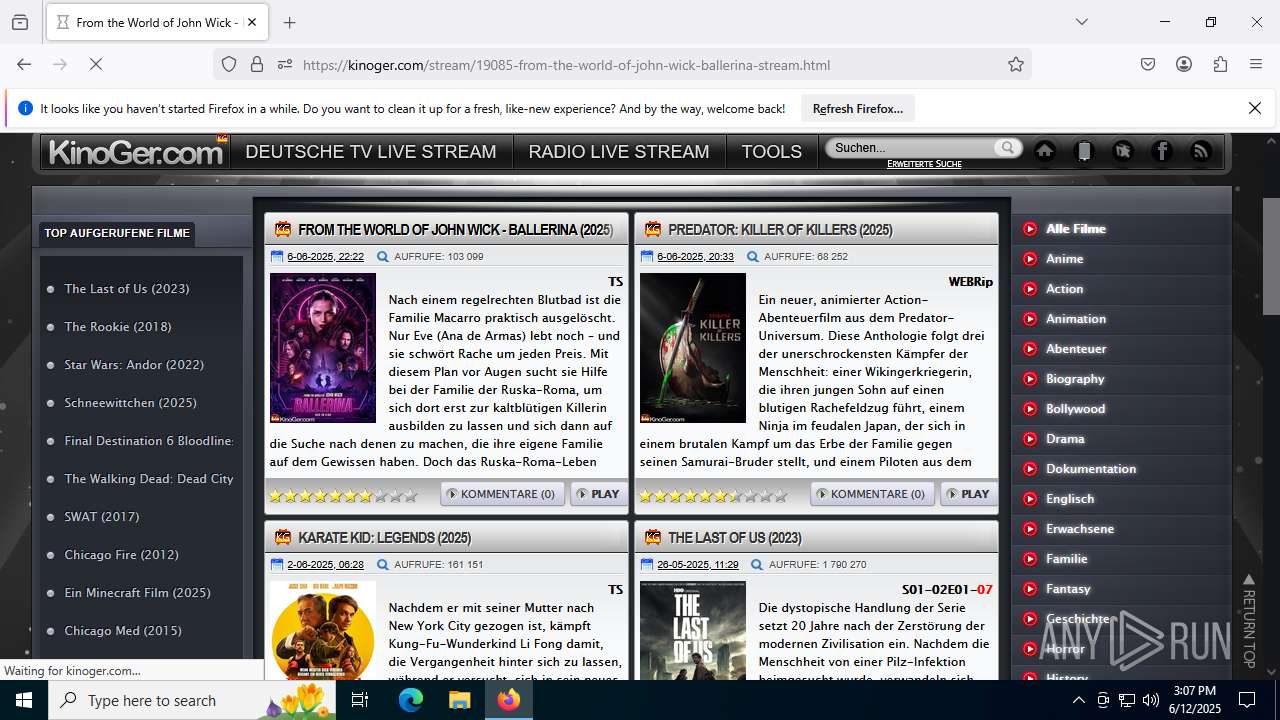Open SWAT (2017) in top list
The image size is (1280, 720).
[102, 517]
